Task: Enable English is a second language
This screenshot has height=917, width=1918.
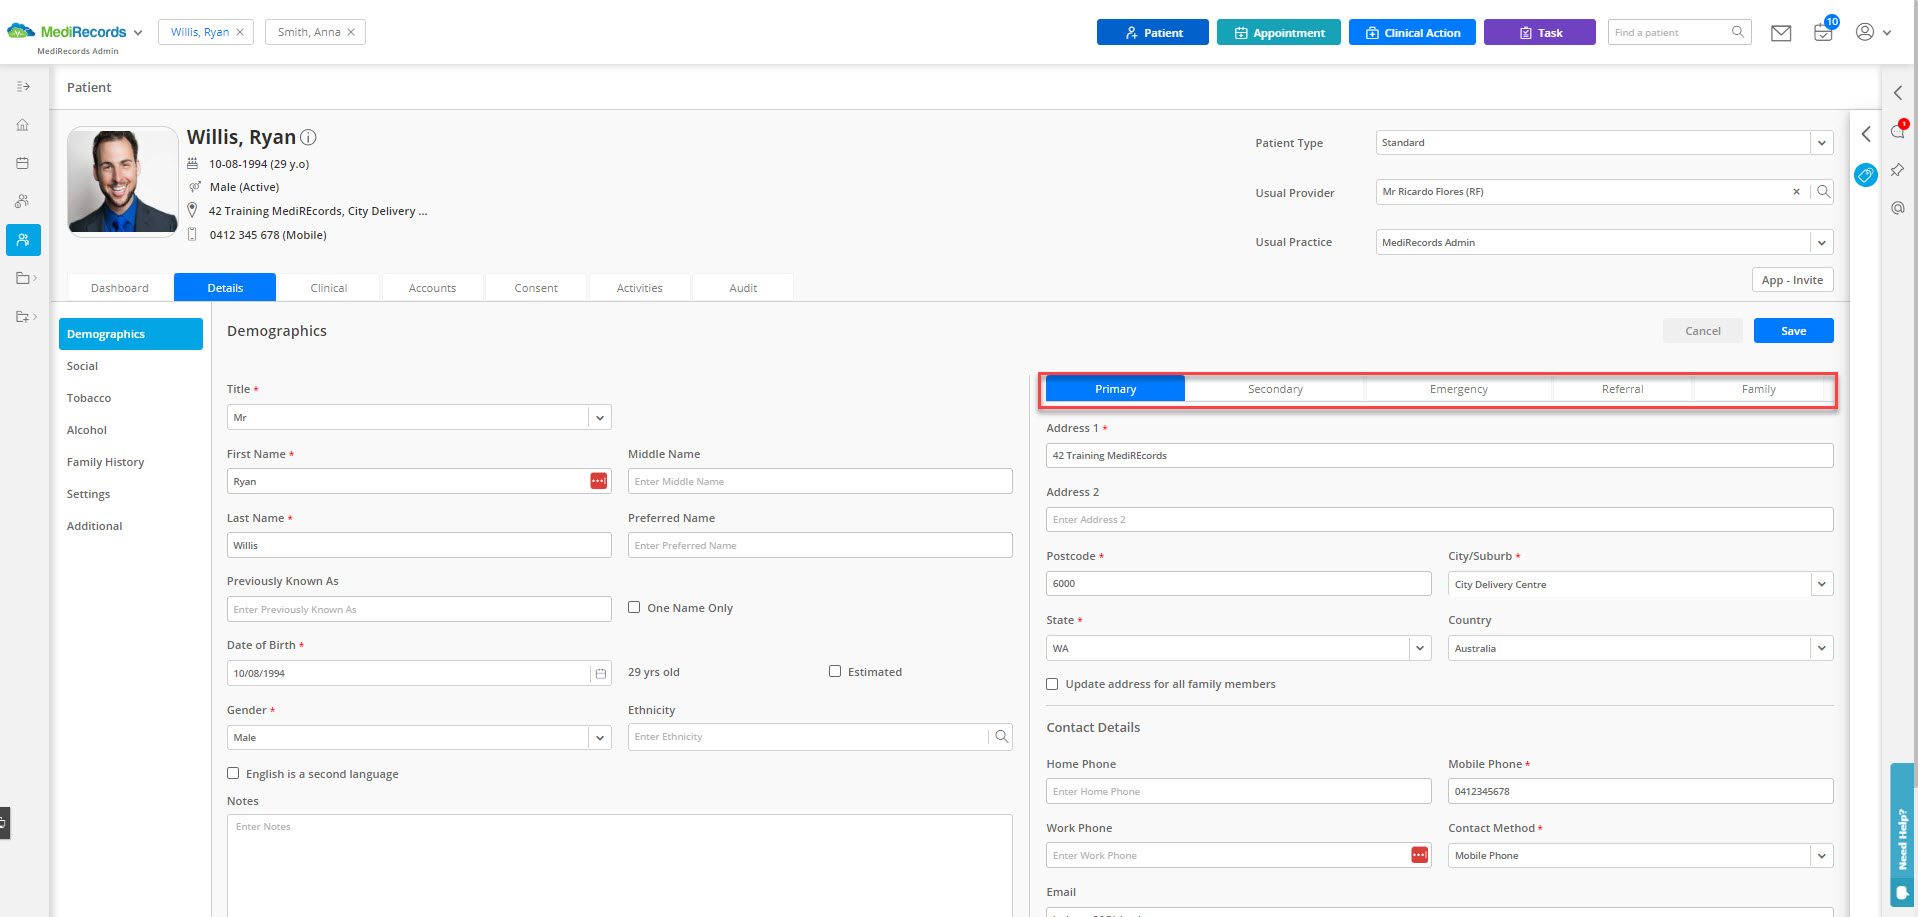Action: point(233,773)
